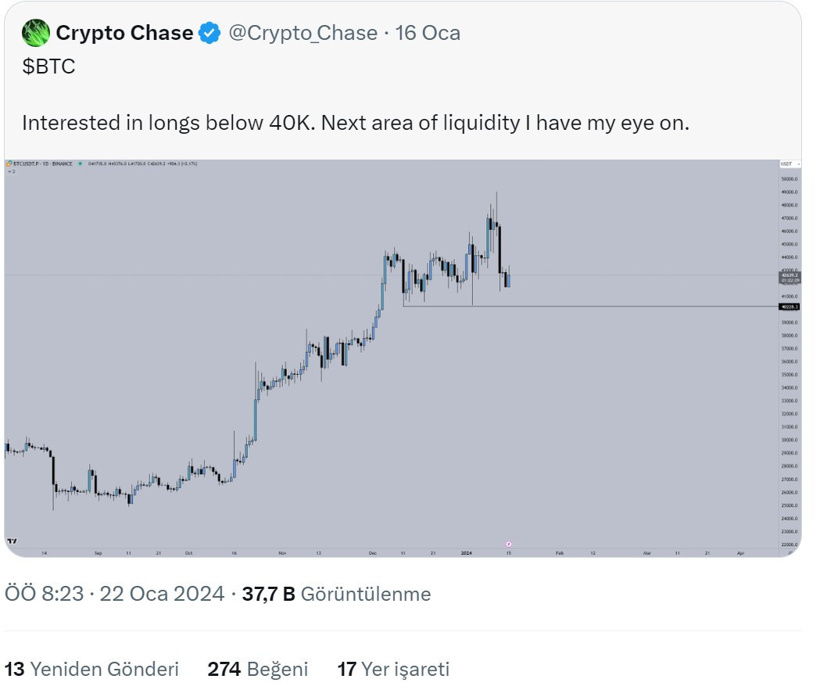Select the Bitcoin symbol logo in chart legend
The image size is (820, 697).
9,163
